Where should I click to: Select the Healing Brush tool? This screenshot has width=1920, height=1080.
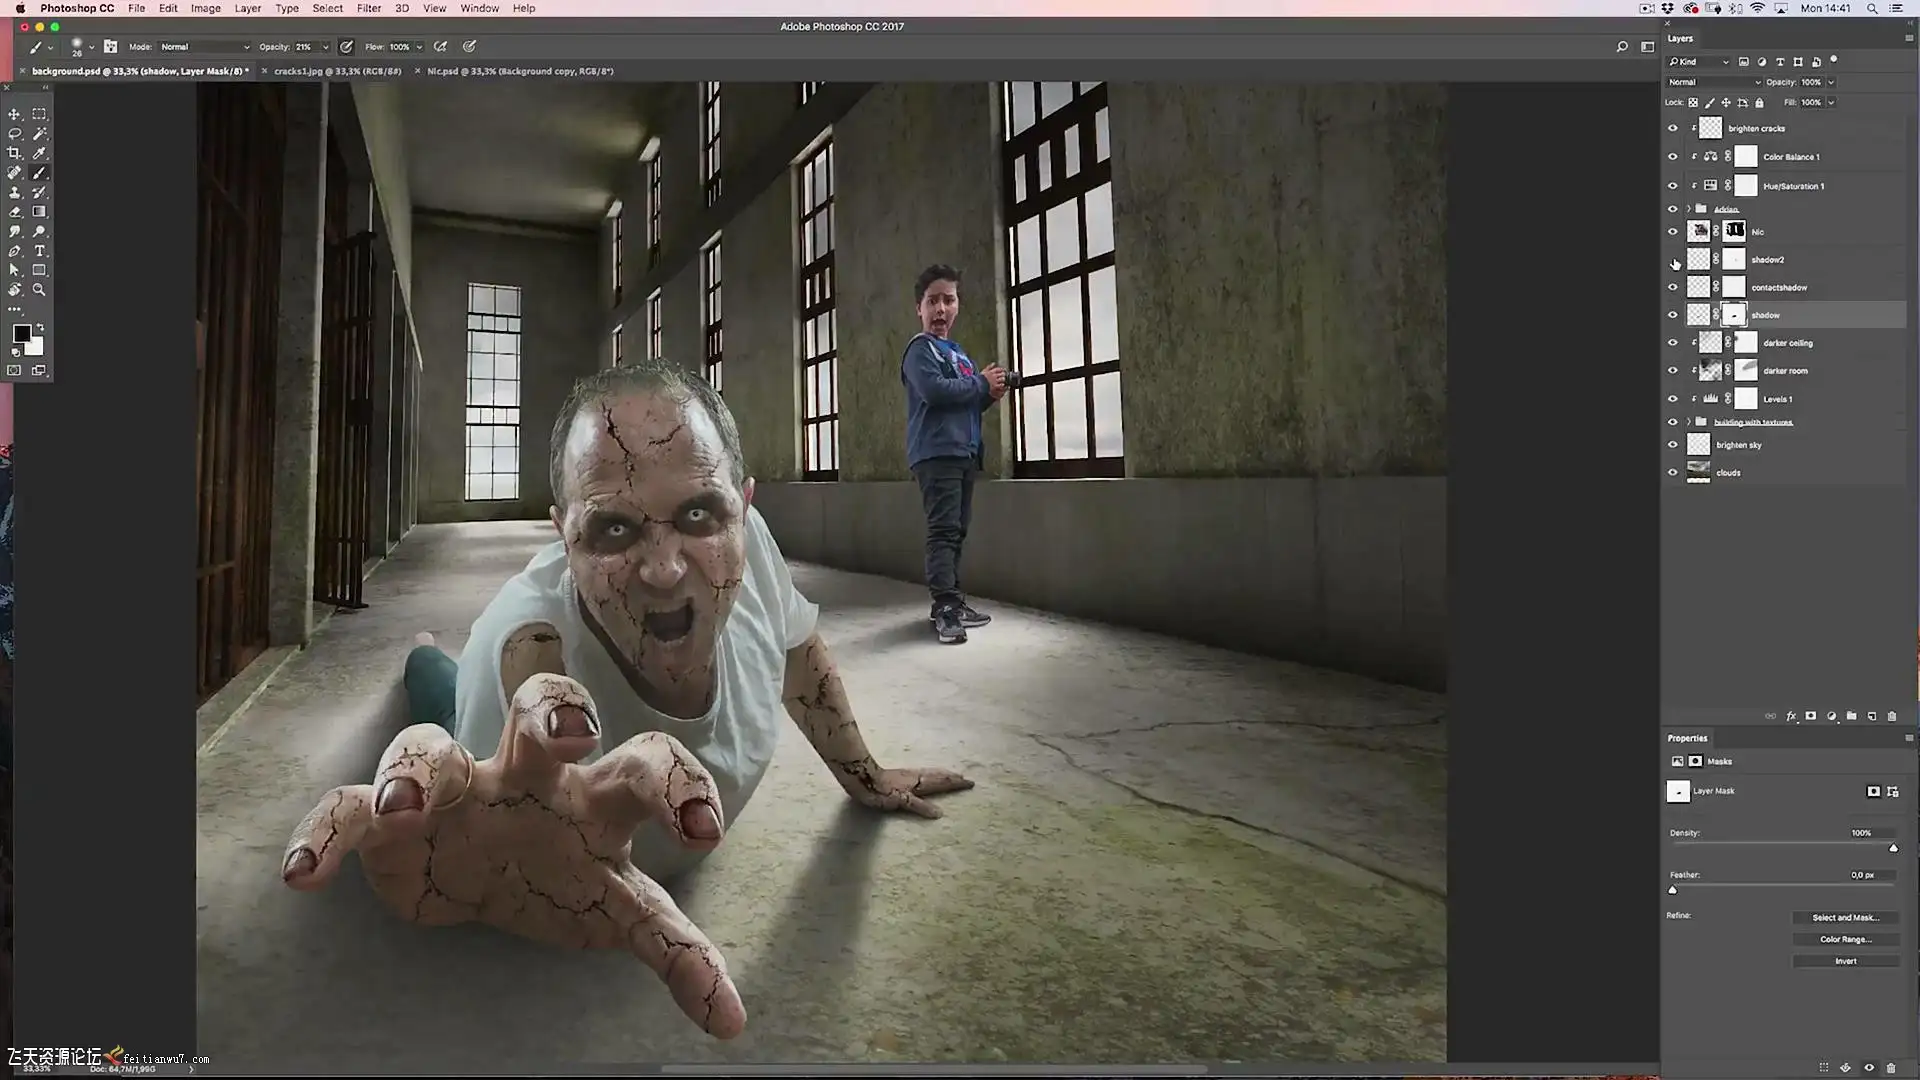point(15,173)
